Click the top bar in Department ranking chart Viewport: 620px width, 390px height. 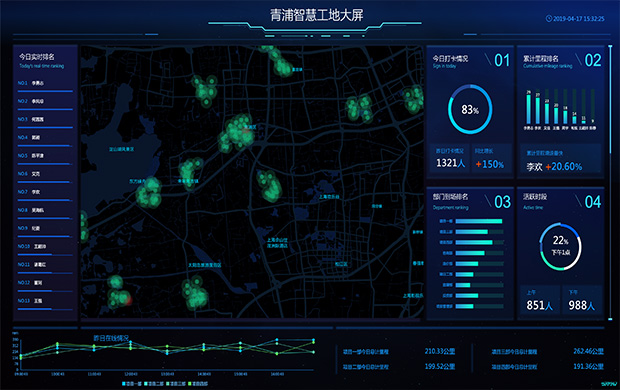tap(479, 221)
